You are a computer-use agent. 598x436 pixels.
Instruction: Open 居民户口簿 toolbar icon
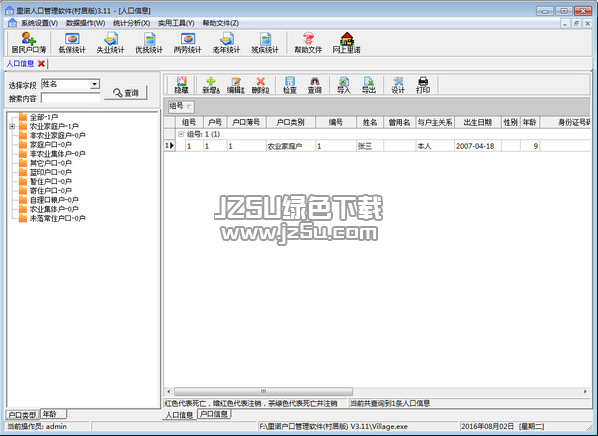tap(29, 43)
